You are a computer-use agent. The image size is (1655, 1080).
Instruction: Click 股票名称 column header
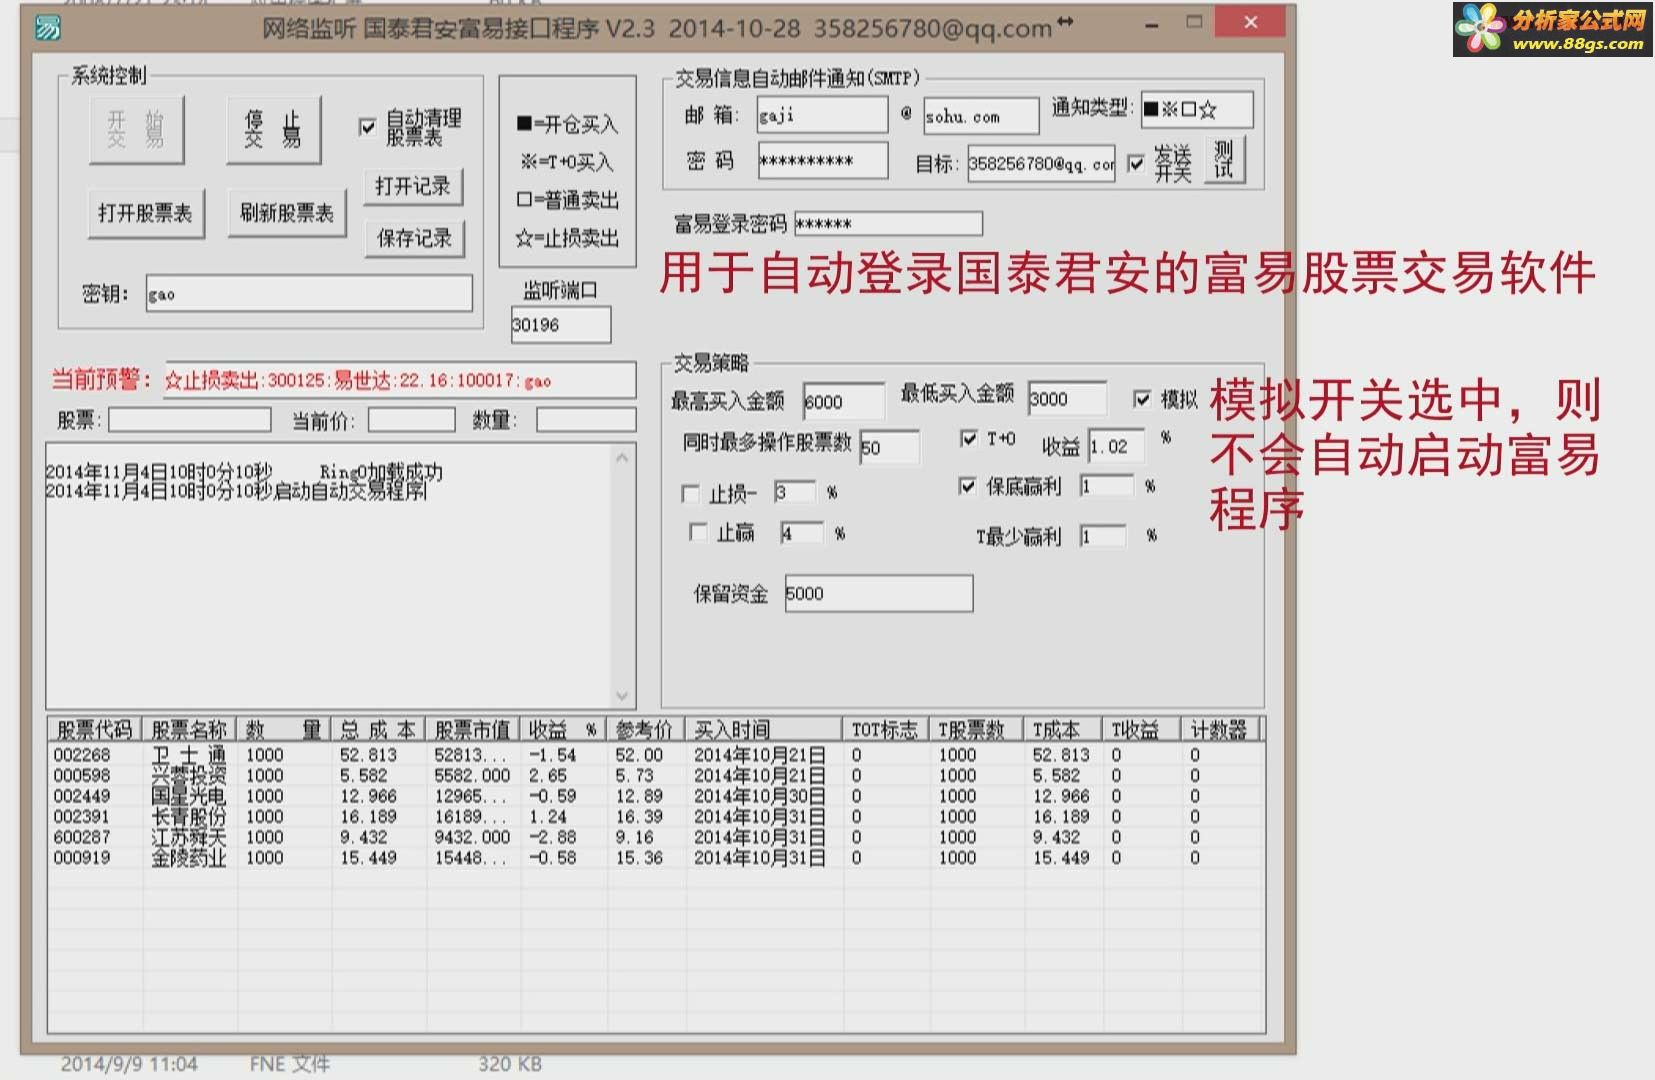190,729
